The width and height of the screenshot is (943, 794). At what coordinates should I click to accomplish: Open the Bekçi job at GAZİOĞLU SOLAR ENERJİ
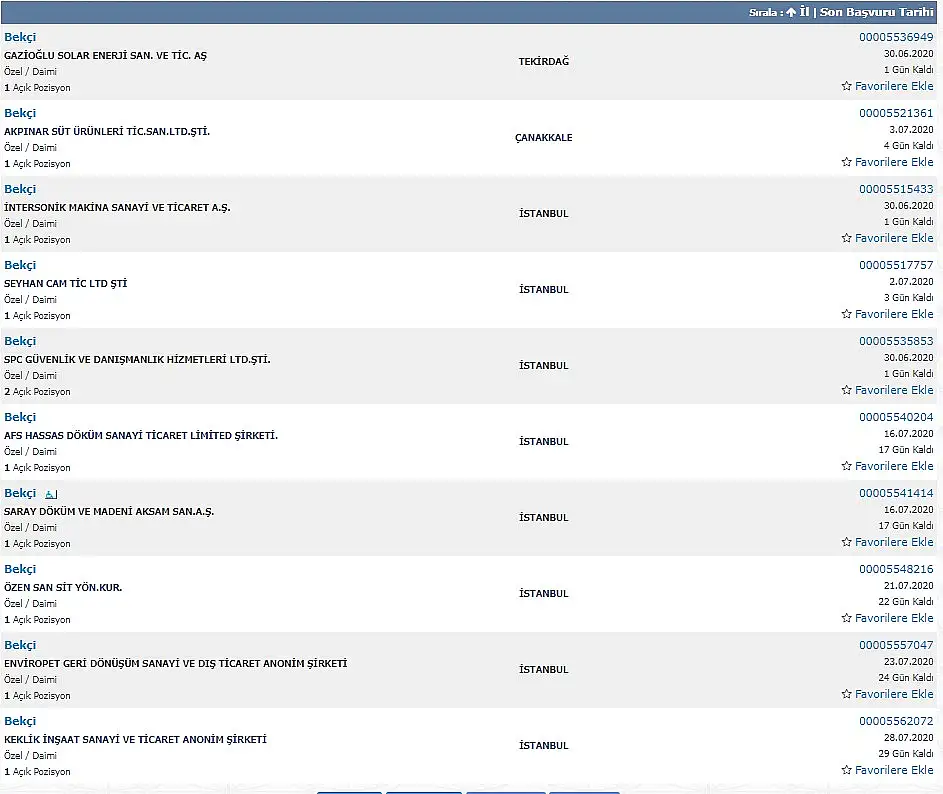20,37
